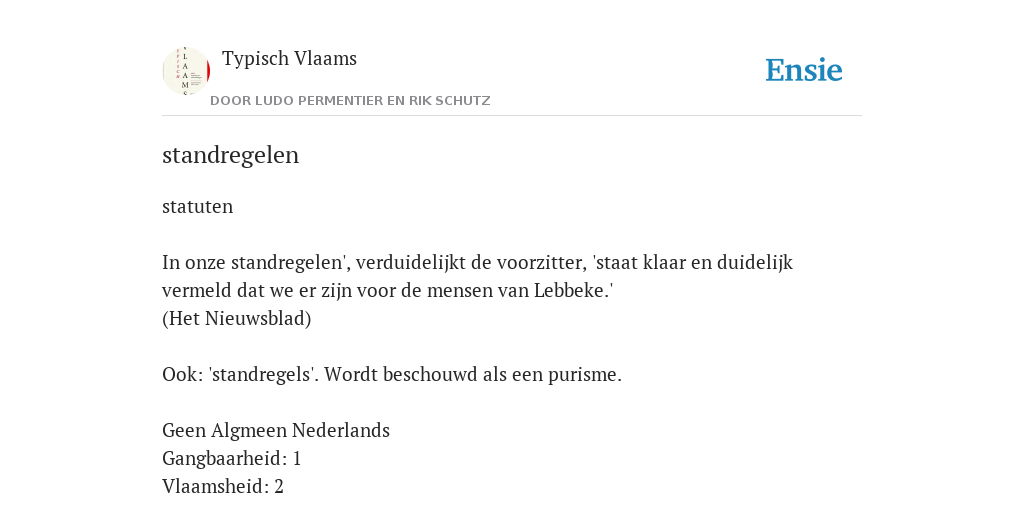Click the Typisch Vlaams round book-cover avatar
Screen dimensions: 1024x512
pyautogui.click(x=186, y=71)
